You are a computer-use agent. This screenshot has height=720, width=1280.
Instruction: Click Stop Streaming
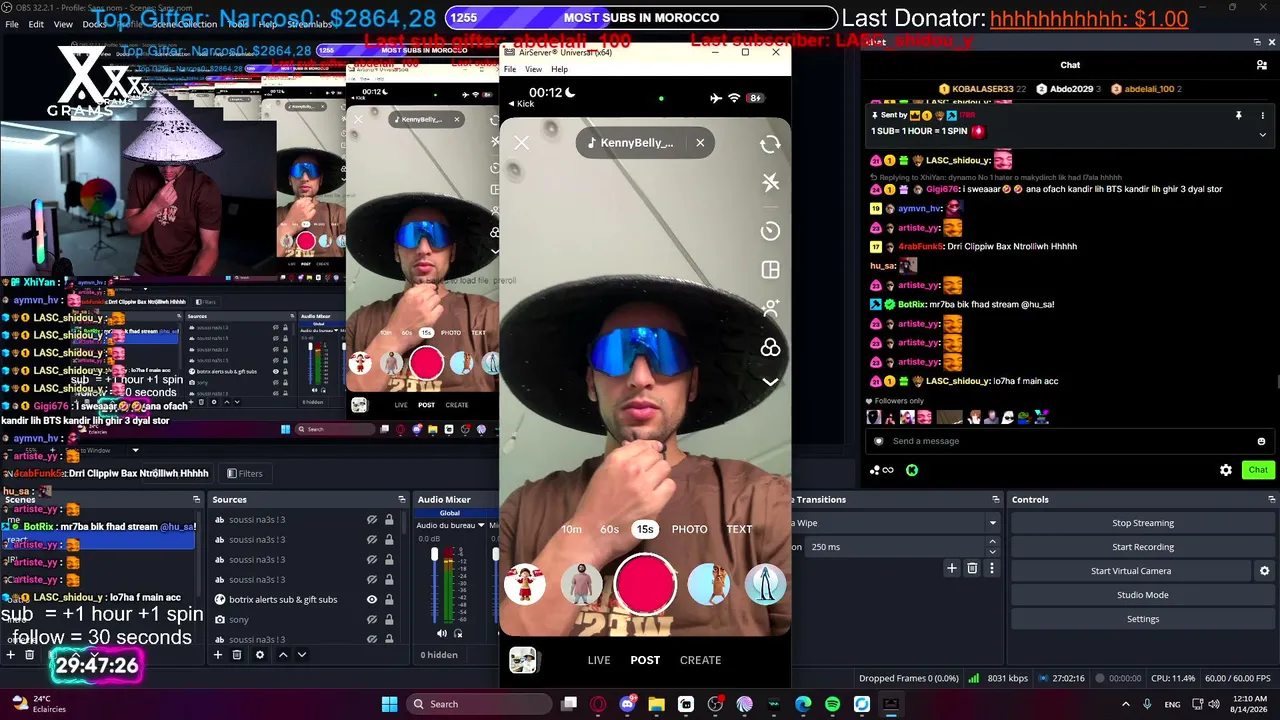pyautogui.click(x=1143, y=523)
